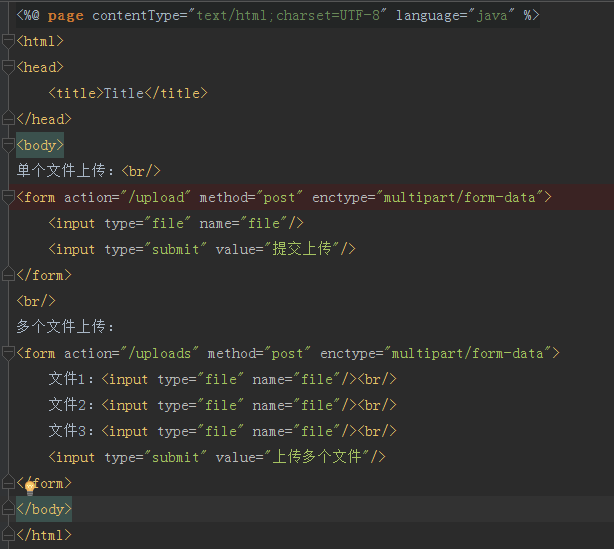Click the yellow intention lightbulb icon
Viewport: 614px width, 549px height.
[x=30, y=486]
